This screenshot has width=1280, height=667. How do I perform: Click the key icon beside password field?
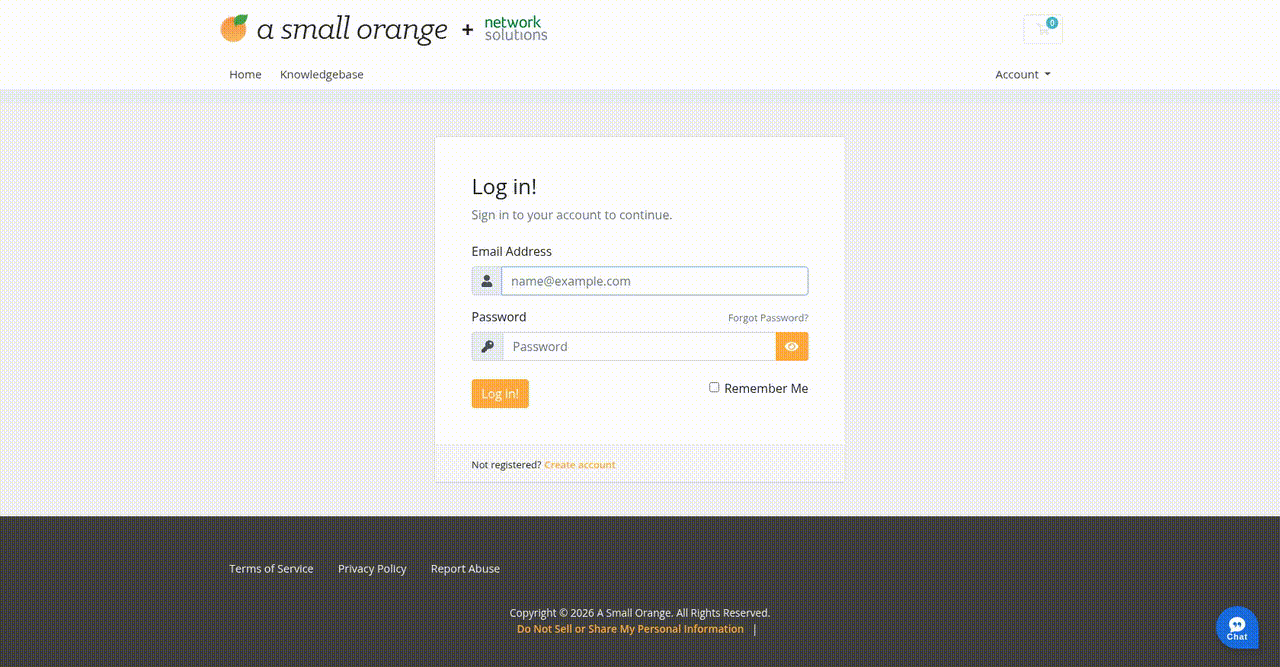(488, 346)
